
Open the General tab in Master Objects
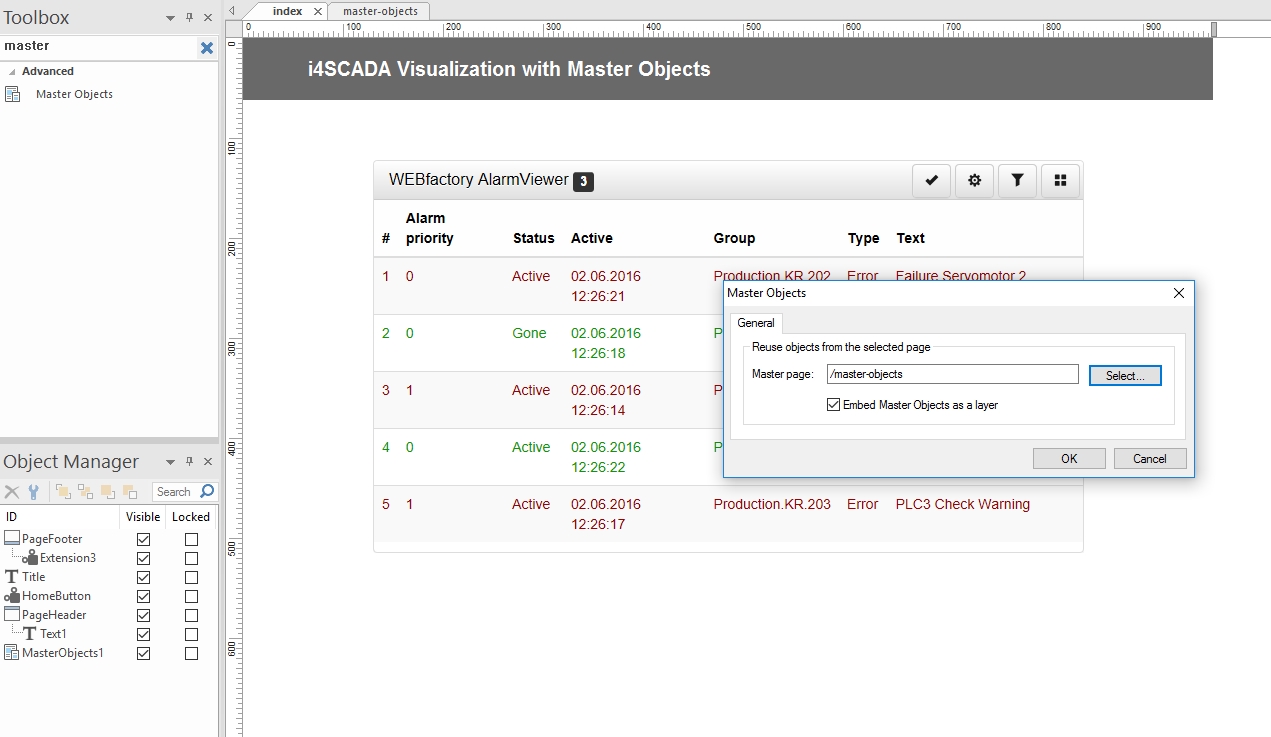pyautogui.click(x=756, y=323)
